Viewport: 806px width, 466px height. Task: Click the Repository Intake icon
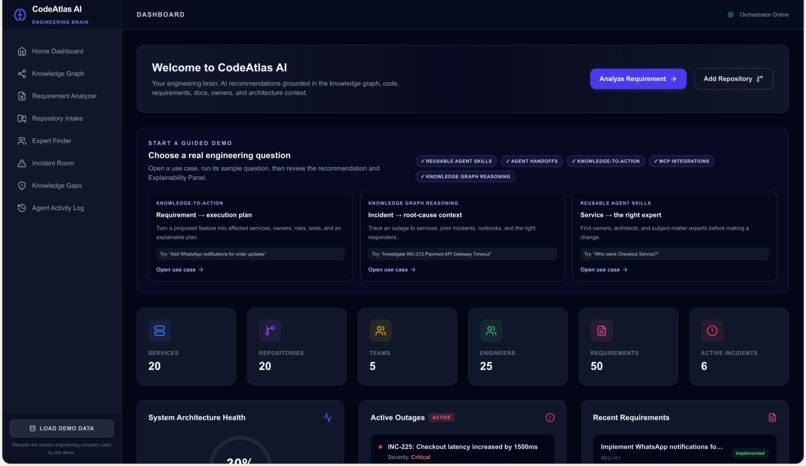pyautogui.click(x=22, y=118)
